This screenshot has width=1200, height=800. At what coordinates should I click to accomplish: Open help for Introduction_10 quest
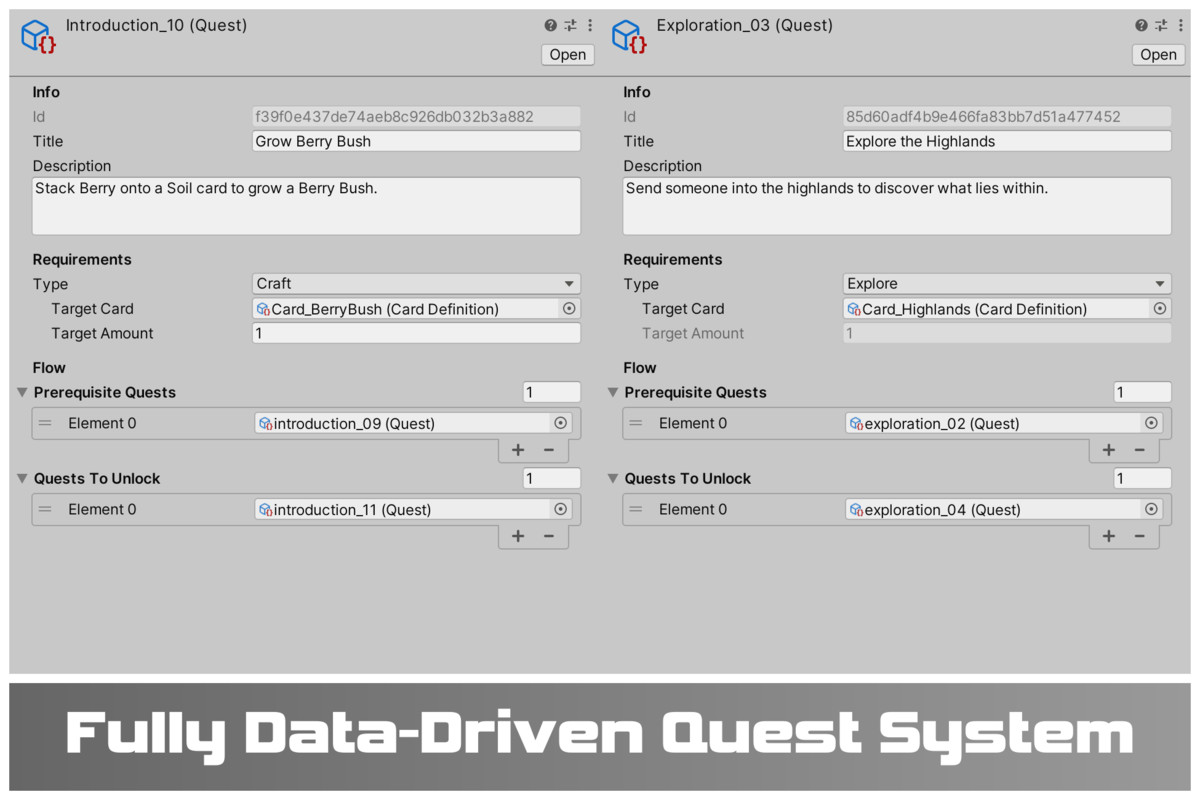point(551,26)
